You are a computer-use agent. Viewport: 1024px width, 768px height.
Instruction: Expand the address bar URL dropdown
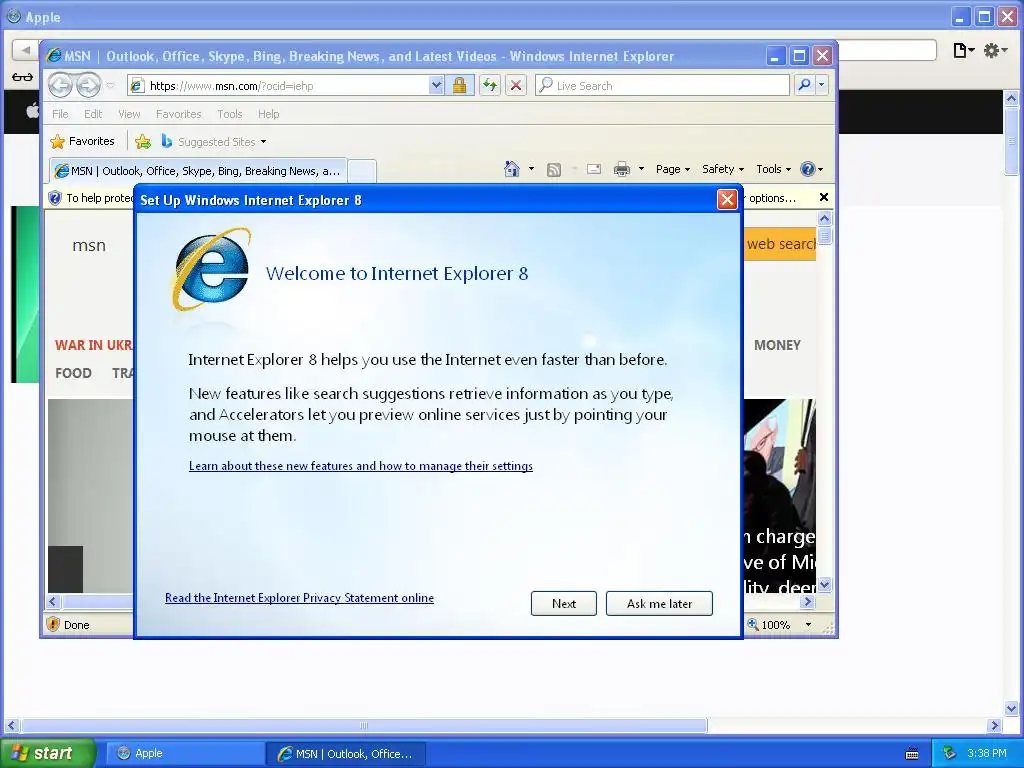pos(436,86)
